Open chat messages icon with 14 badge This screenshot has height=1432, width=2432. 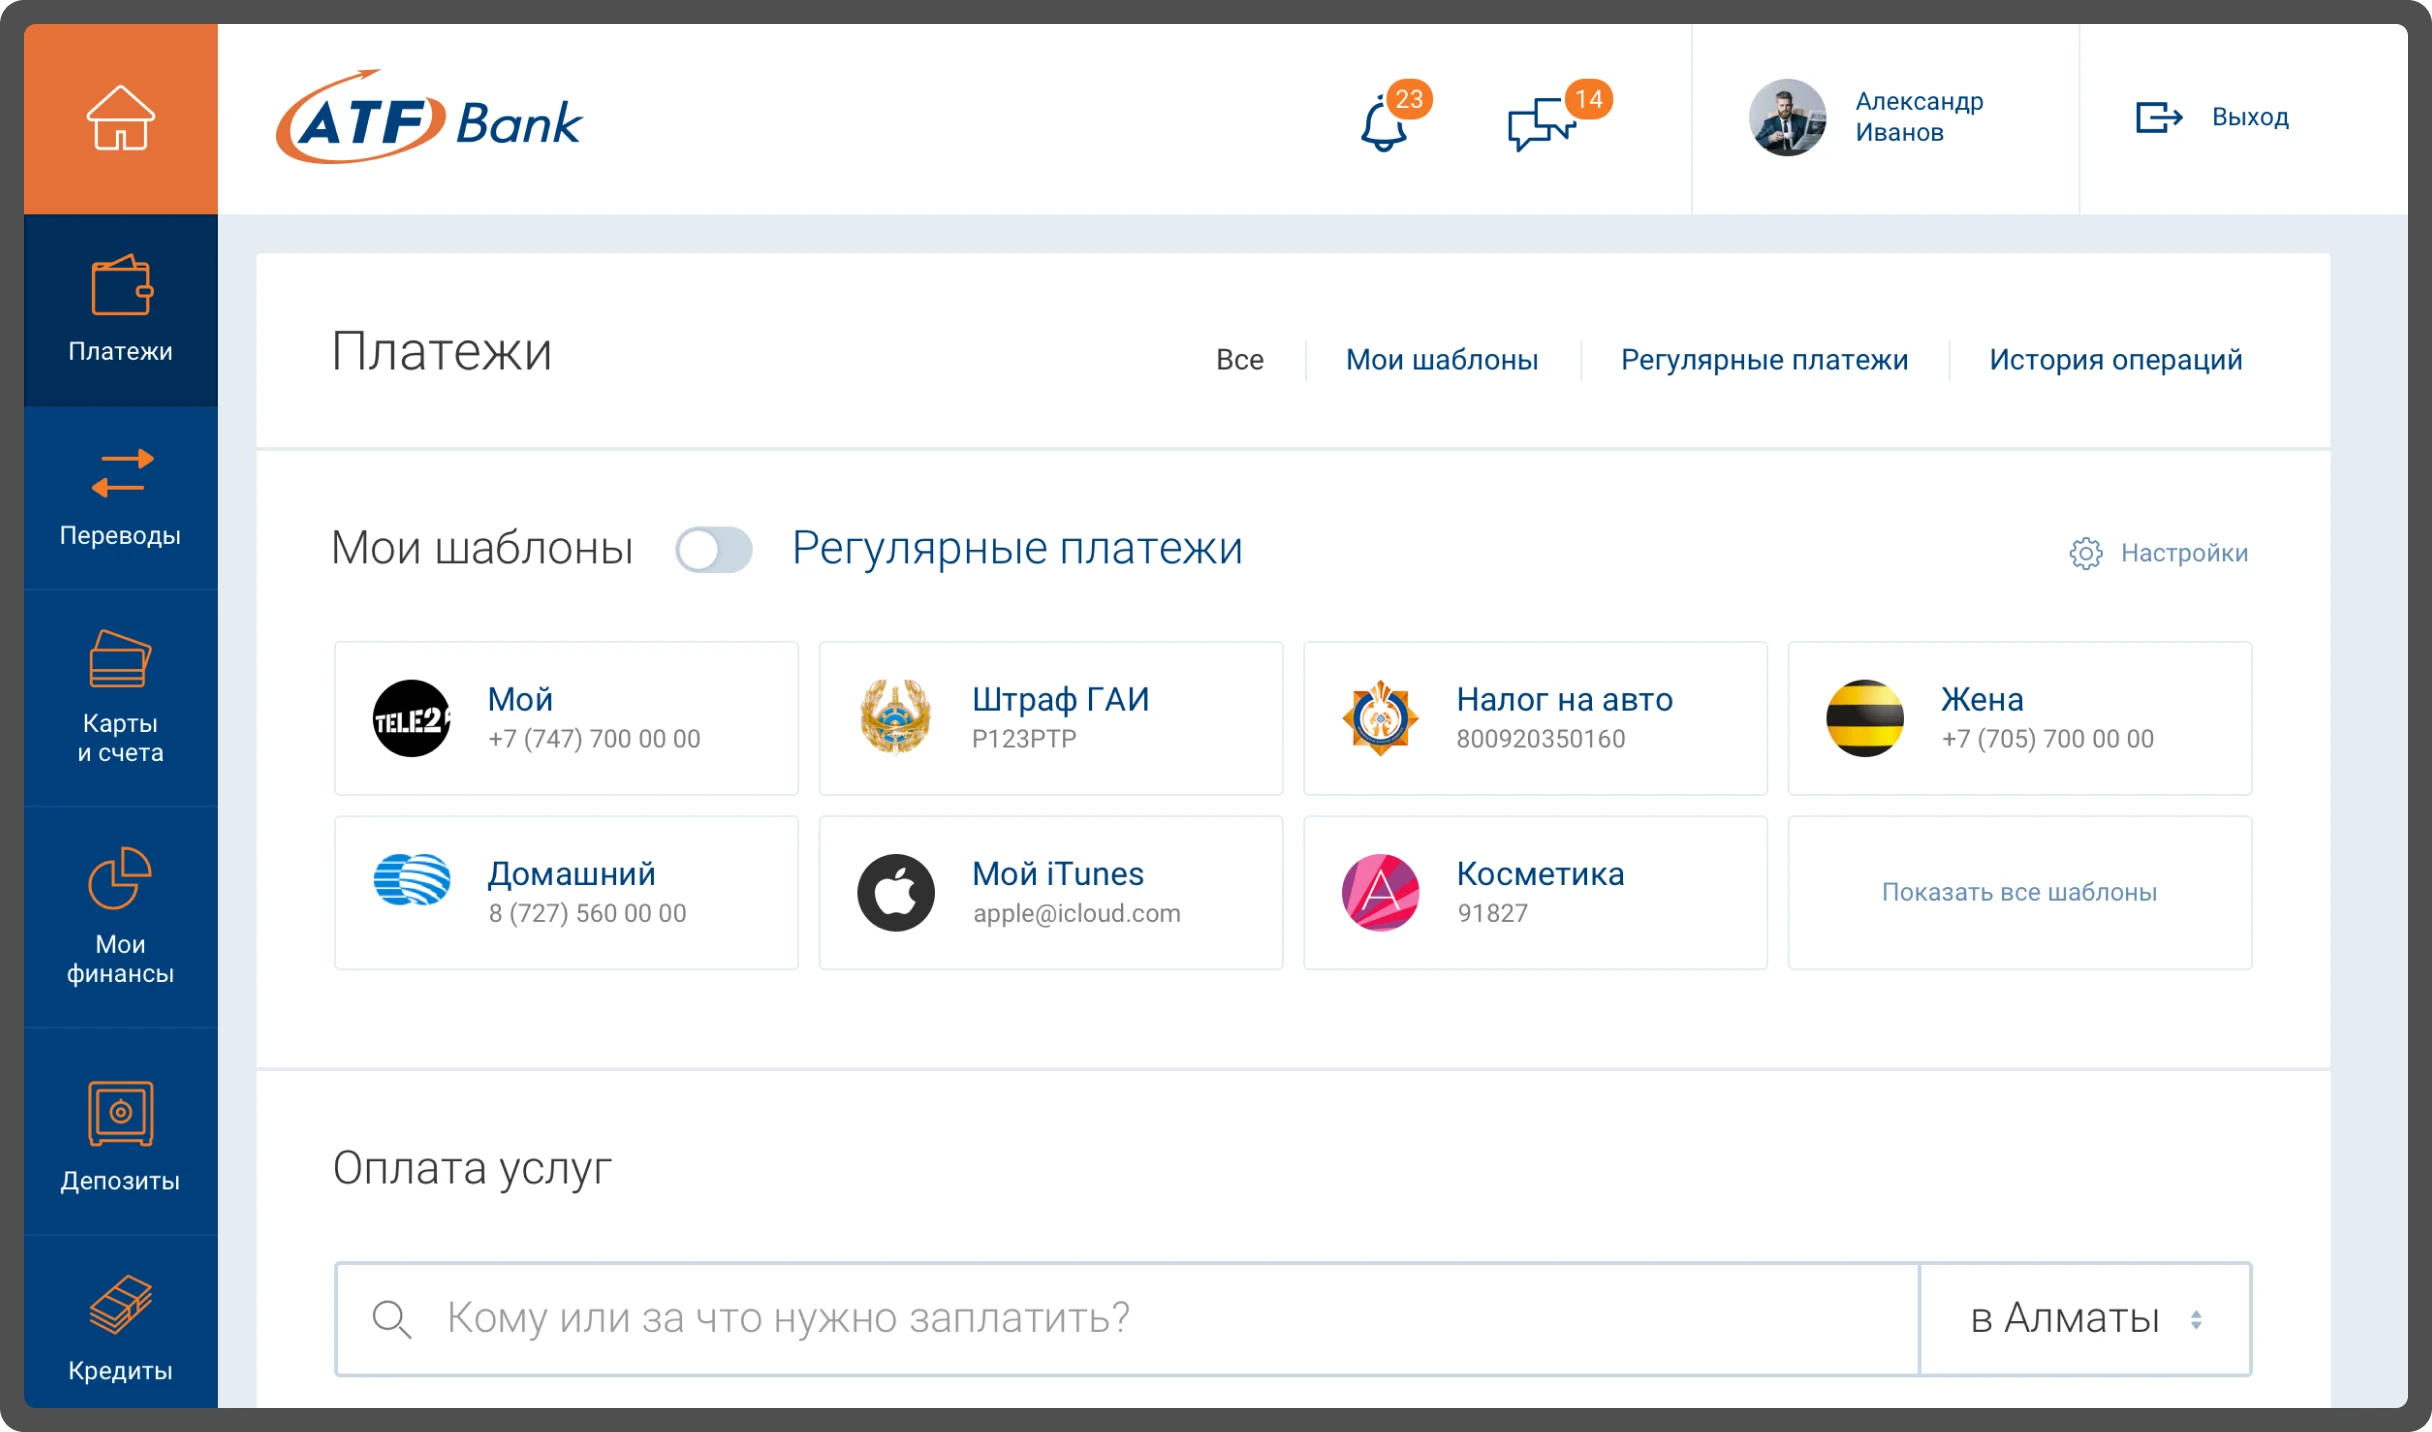pyautogui.click(x=1540, y=125)
